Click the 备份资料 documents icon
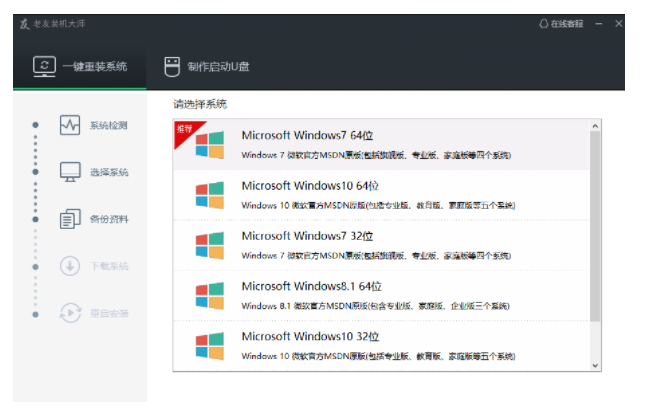The width and height of the screenshot is (654, 413). 70,219
